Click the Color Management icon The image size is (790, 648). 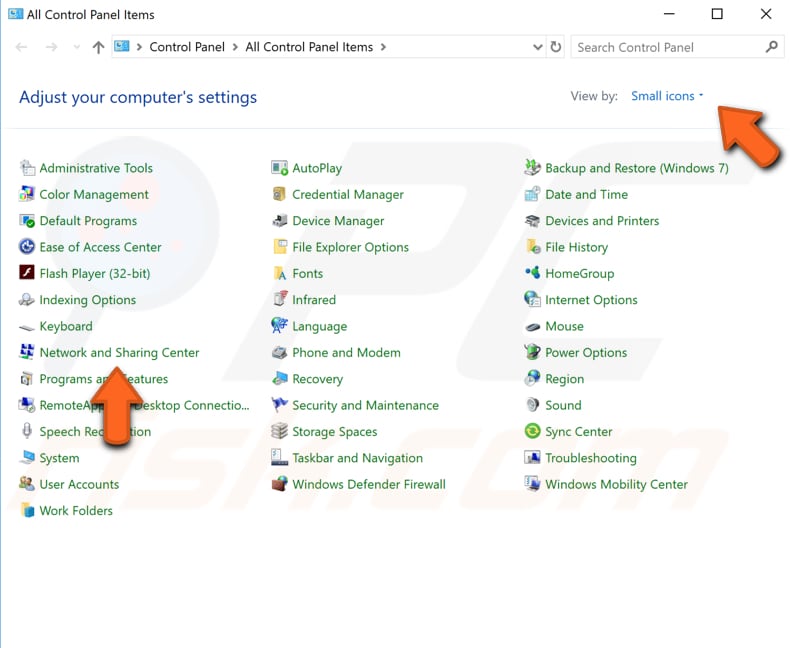(27, 194)
